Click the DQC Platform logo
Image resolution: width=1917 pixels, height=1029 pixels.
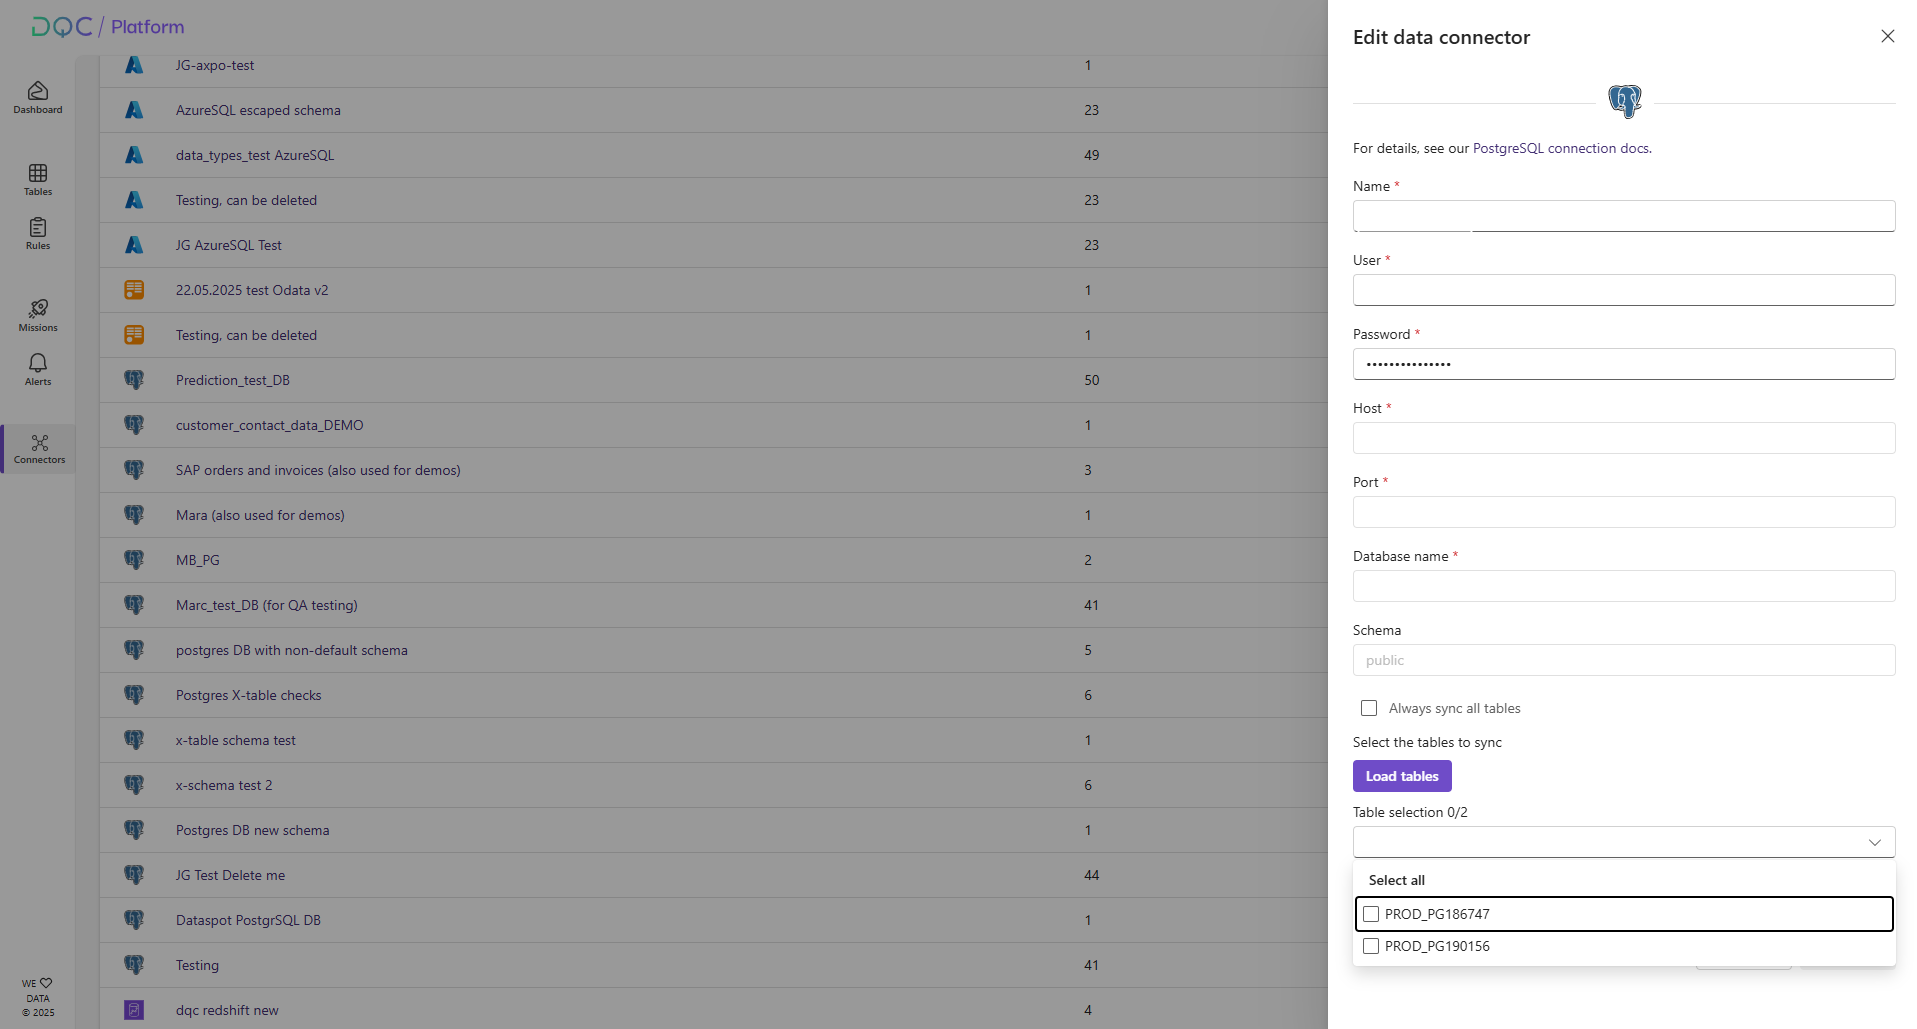(108, 27)
